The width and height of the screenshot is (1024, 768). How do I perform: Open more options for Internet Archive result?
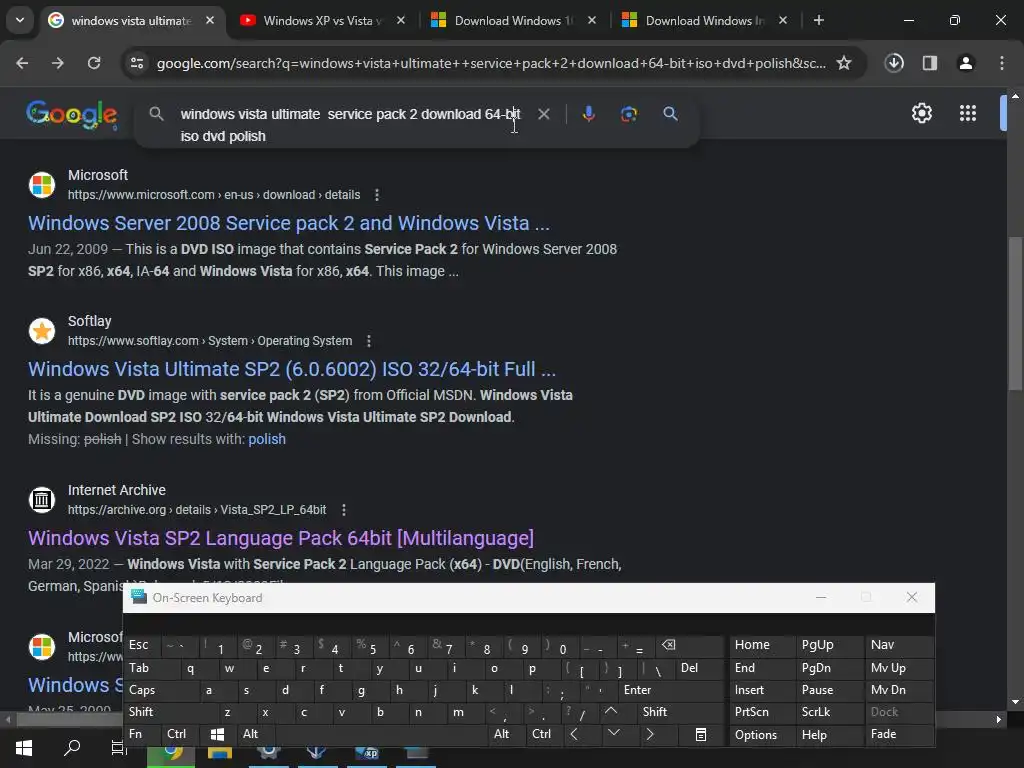(x=344, y=509)
